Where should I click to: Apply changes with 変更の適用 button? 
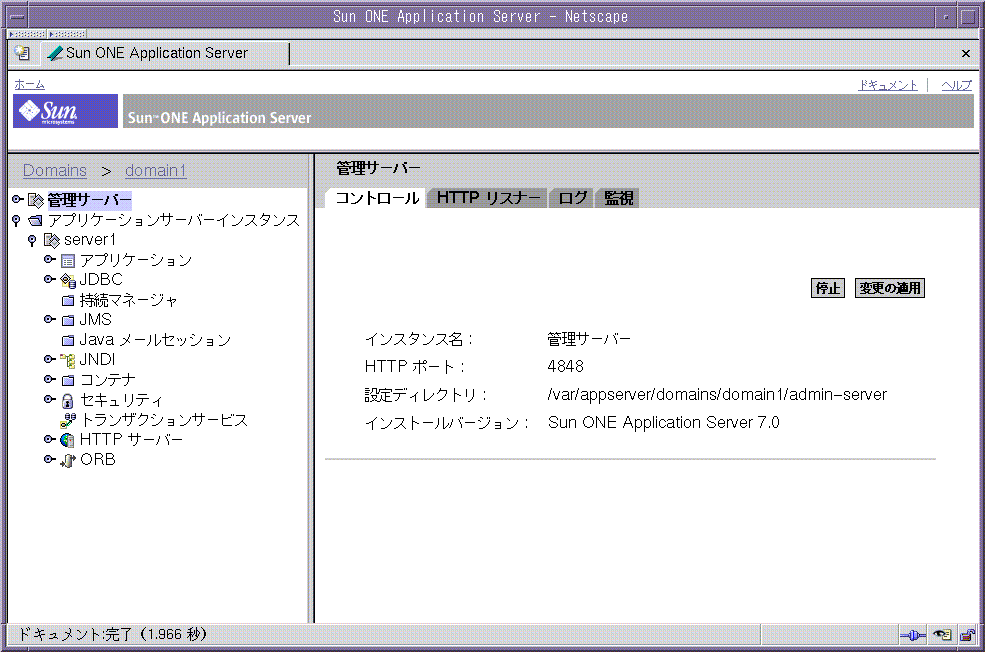pyautogui.click(x=889, y=287)
